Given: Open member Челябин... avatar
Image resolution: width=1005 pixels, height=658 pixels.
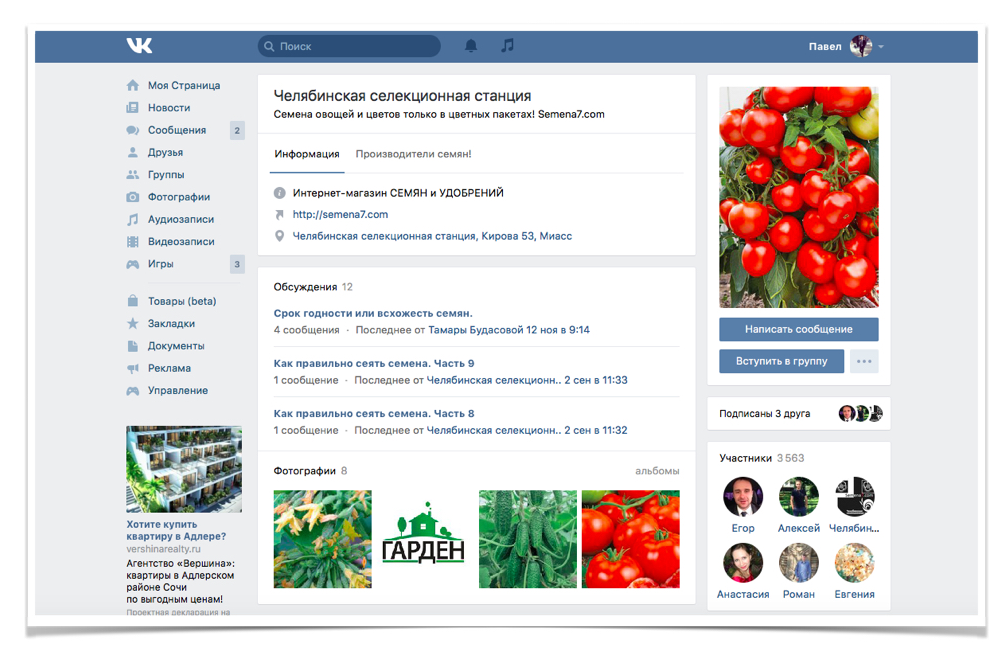Looking at the screenshot, I should pos(854,497).
